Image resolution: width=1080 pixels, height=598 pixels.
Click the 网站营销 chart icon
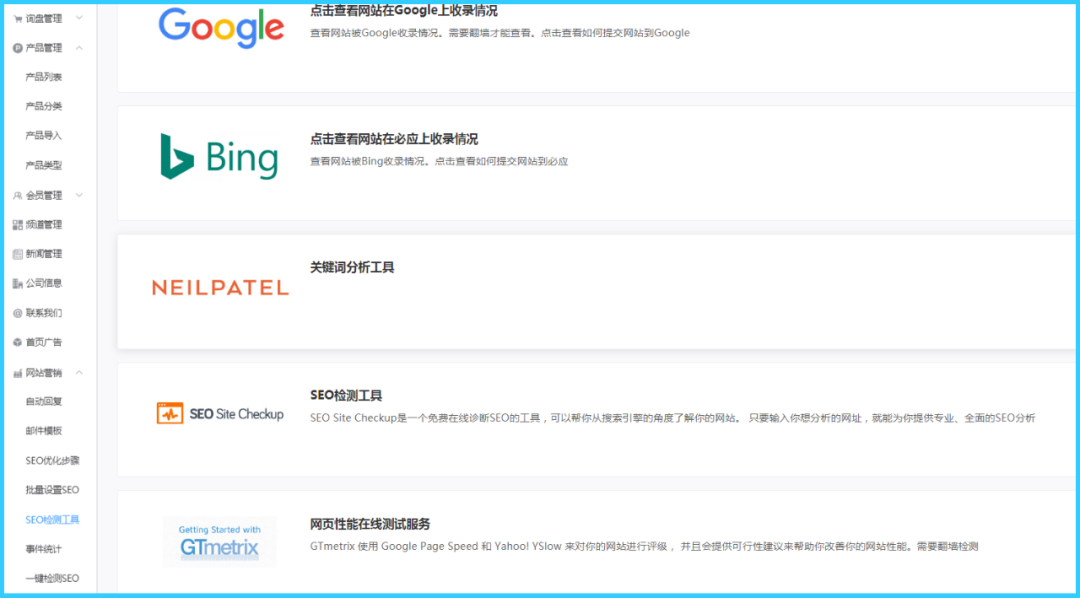click(x=18, y=373)
